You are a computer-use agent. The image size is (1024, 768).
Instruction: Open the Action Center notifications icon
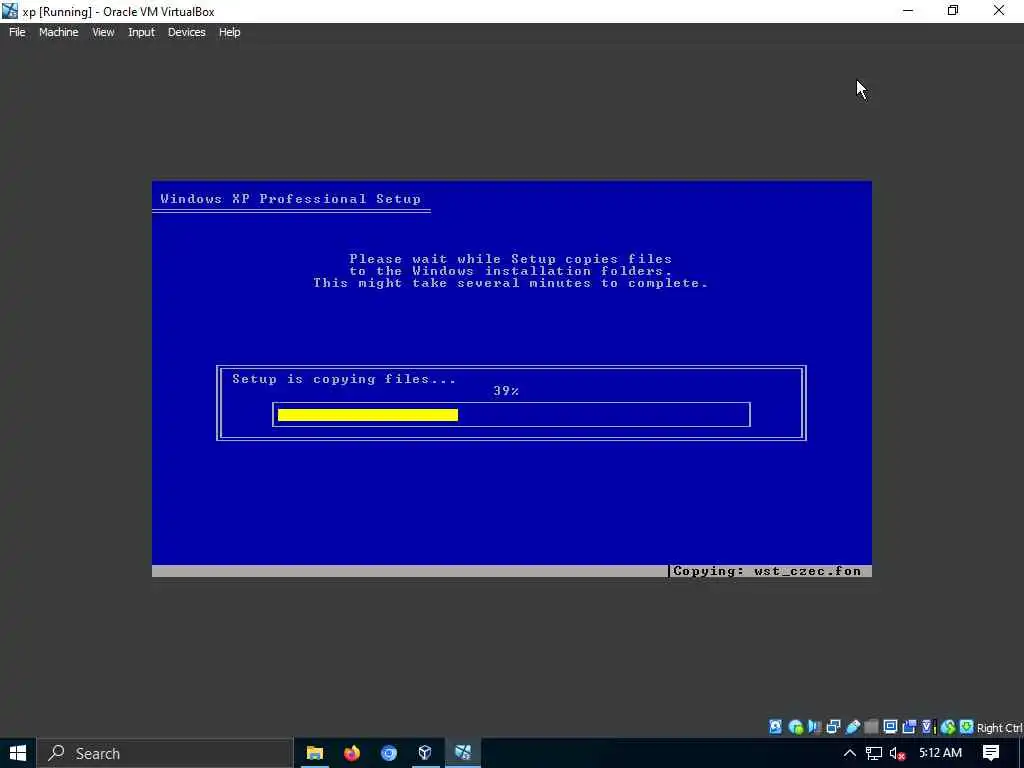pyautogui.click(x=991, y=753)
